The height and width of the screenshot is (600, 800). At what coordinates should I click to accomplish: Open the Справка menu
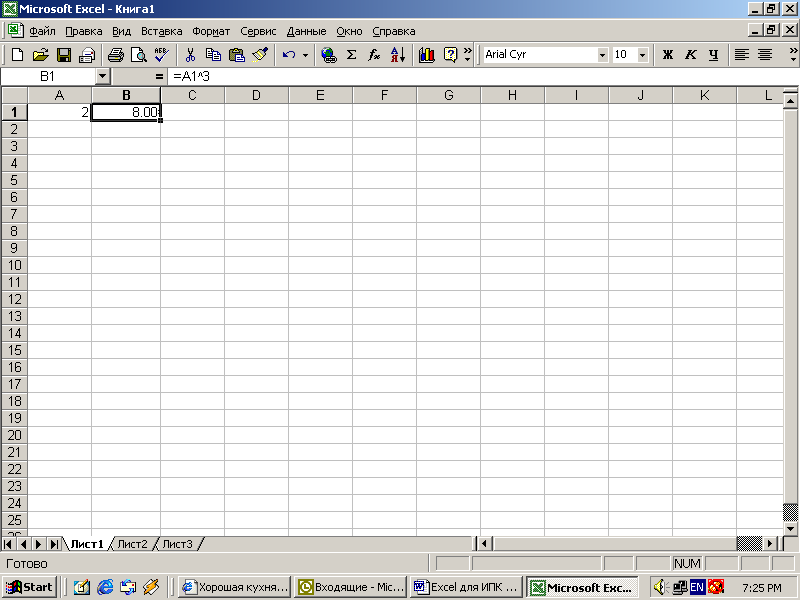point(393,31)
